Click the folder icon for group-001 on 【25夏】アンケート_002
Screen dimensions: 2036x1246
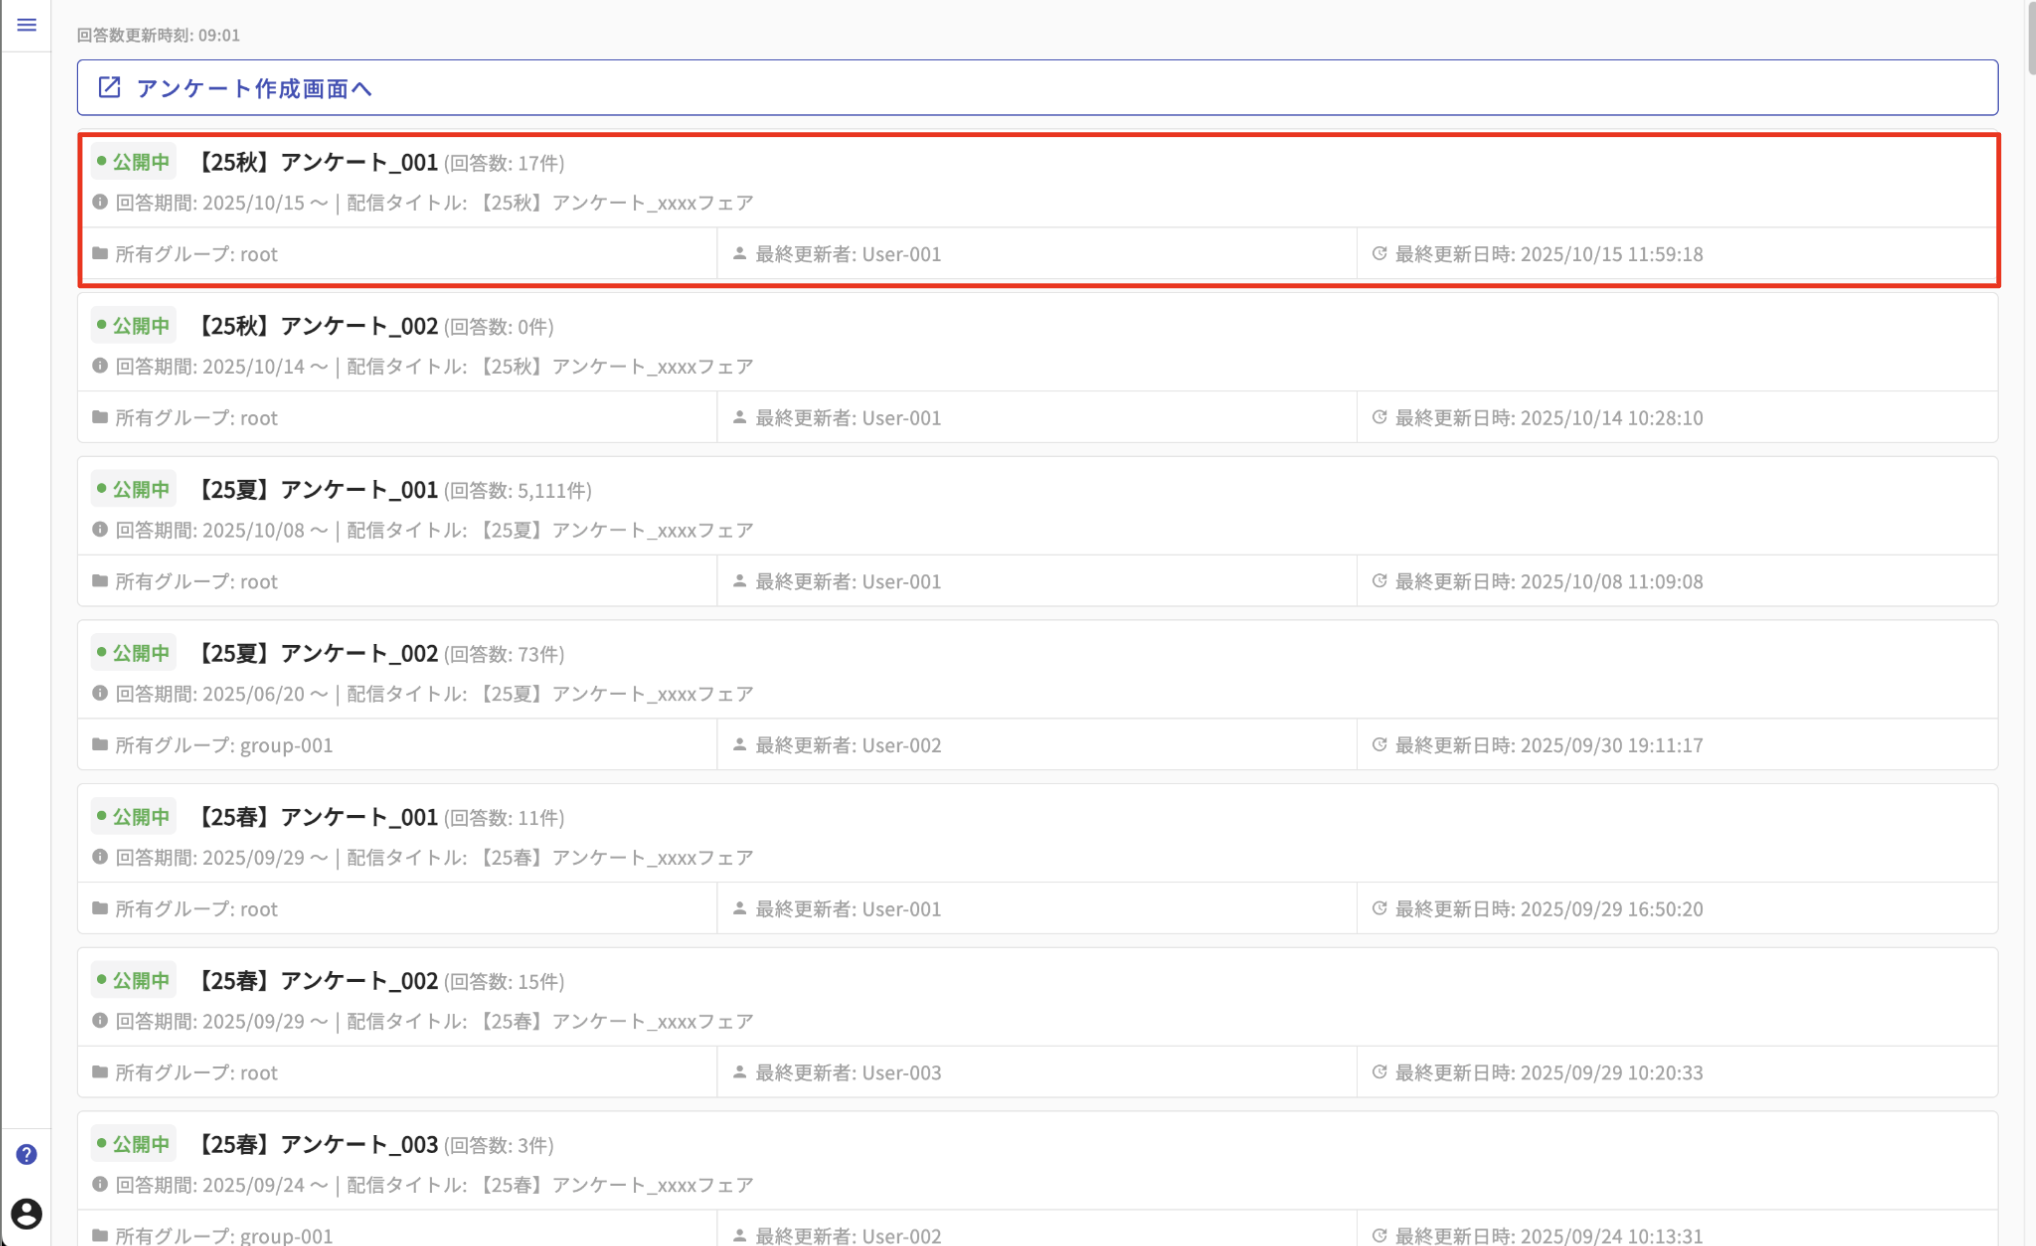(x=99, y=744)
